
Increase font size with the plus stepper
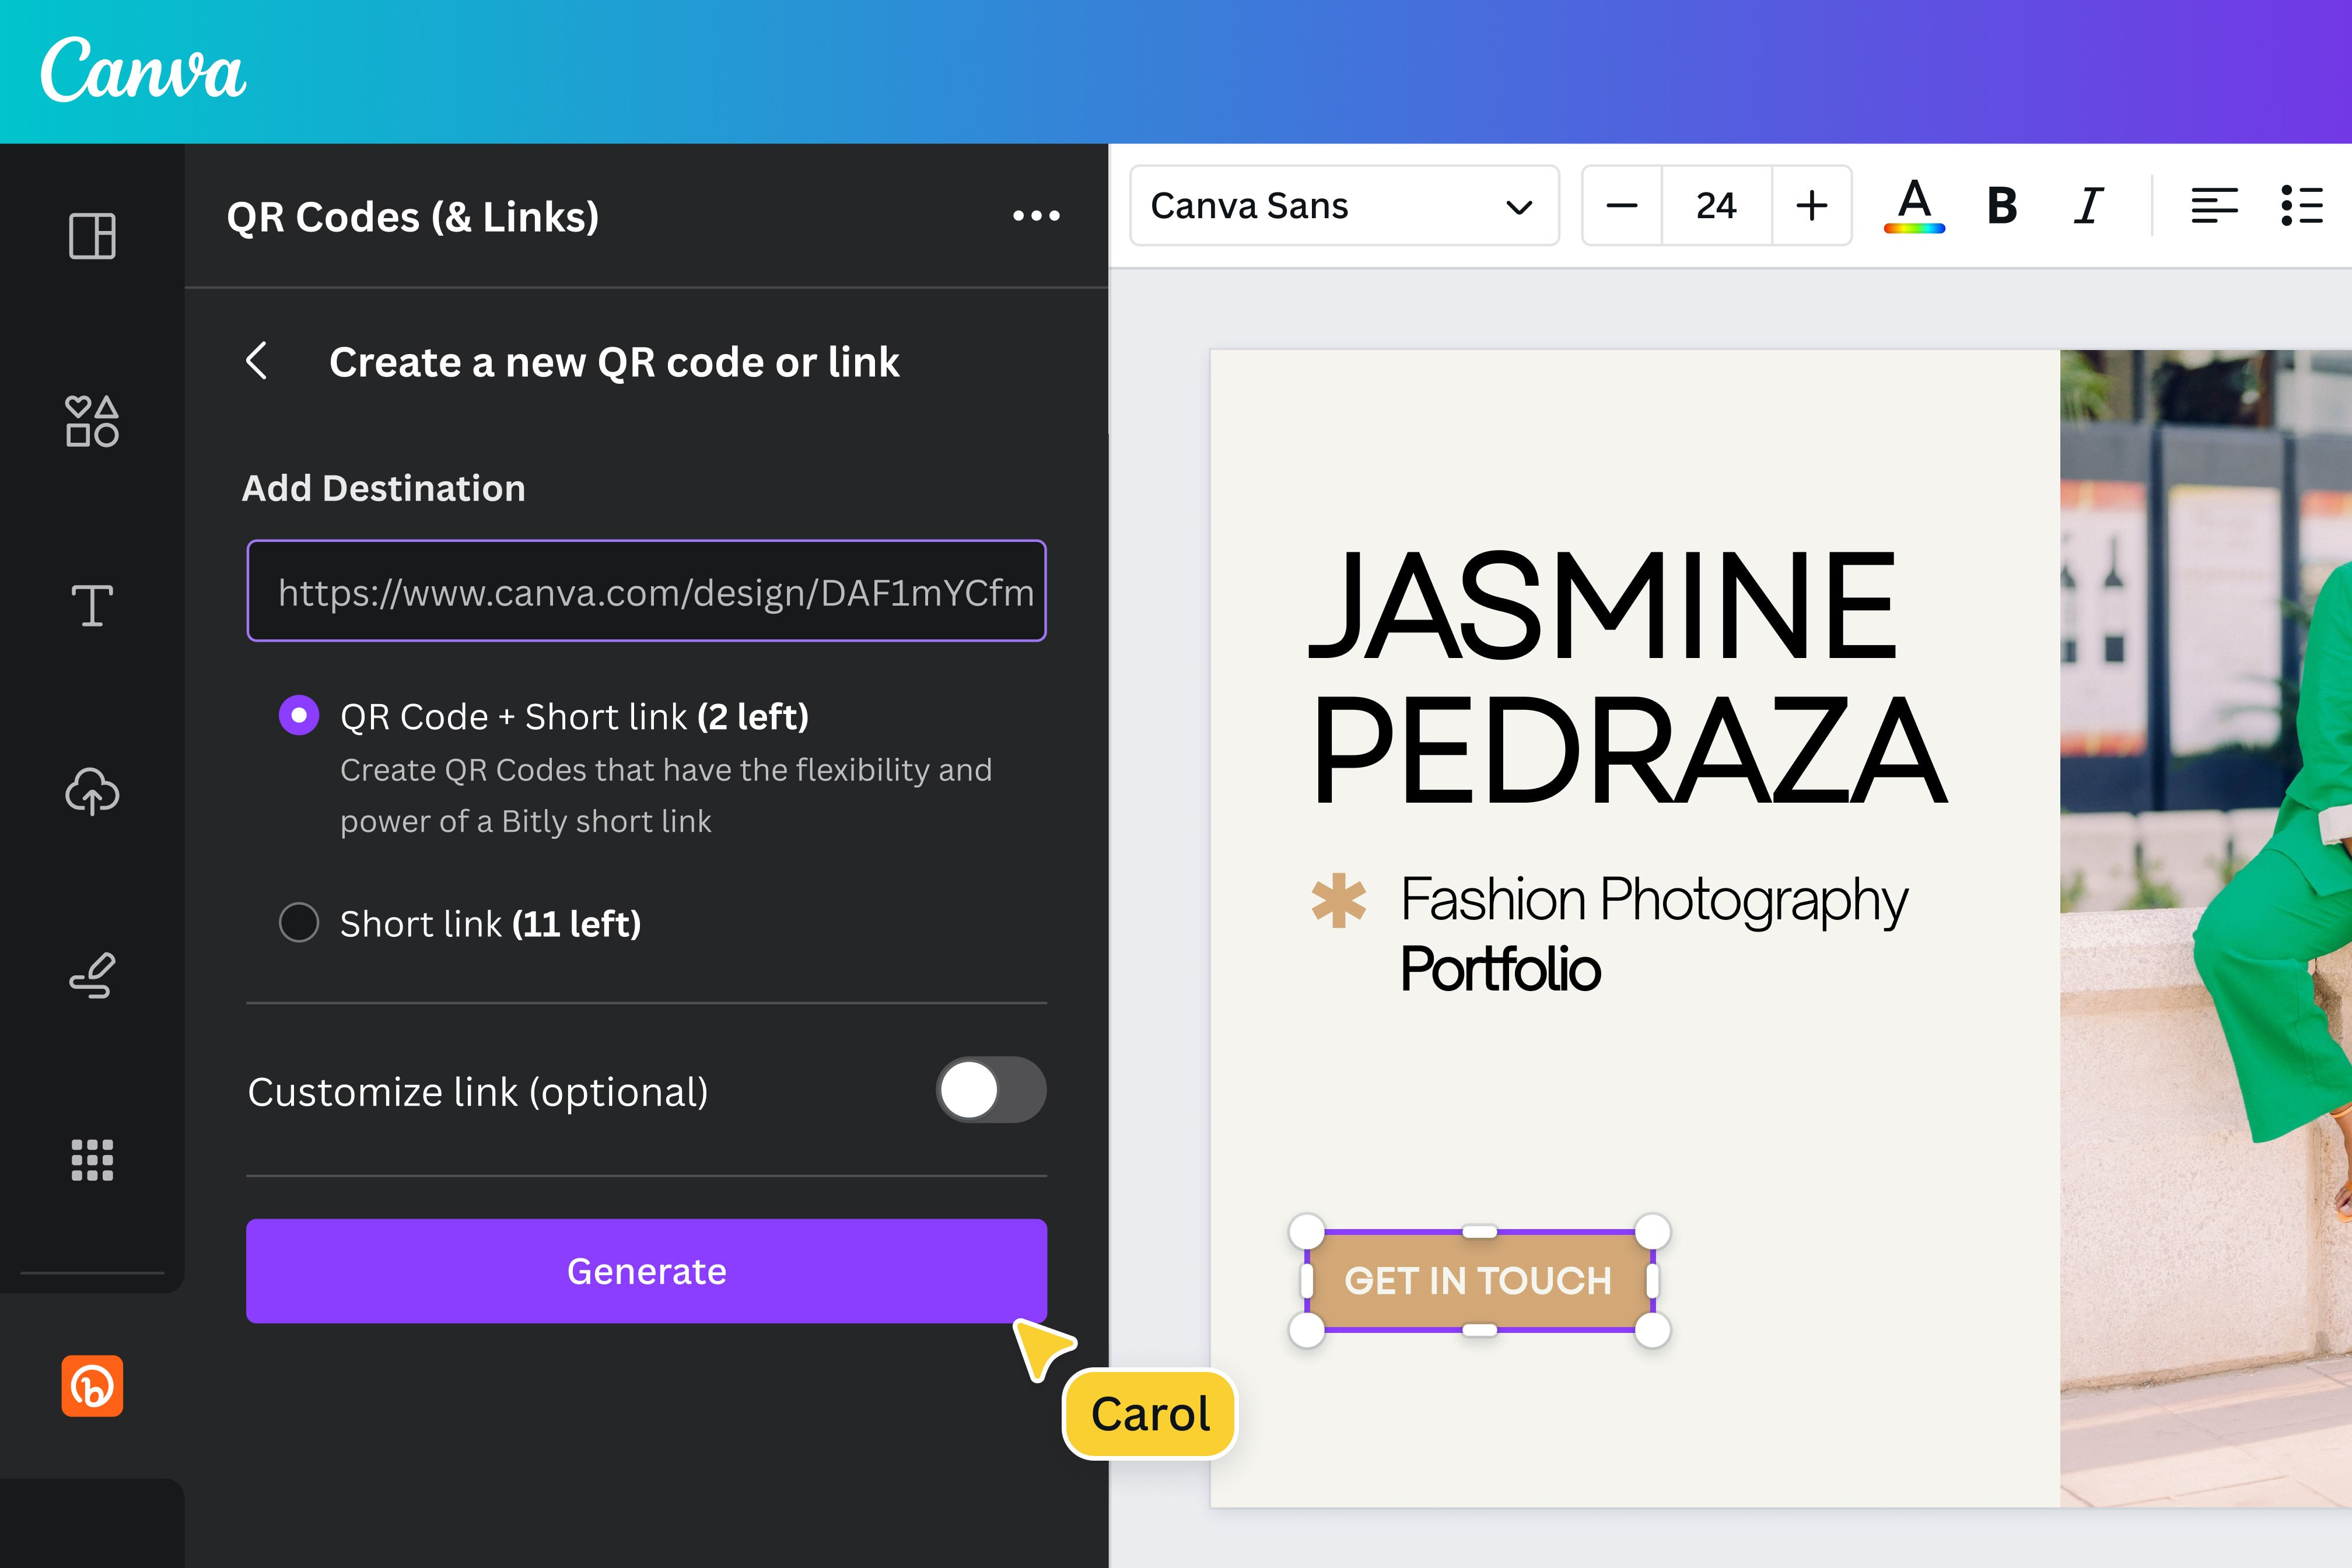(1811, 206)
